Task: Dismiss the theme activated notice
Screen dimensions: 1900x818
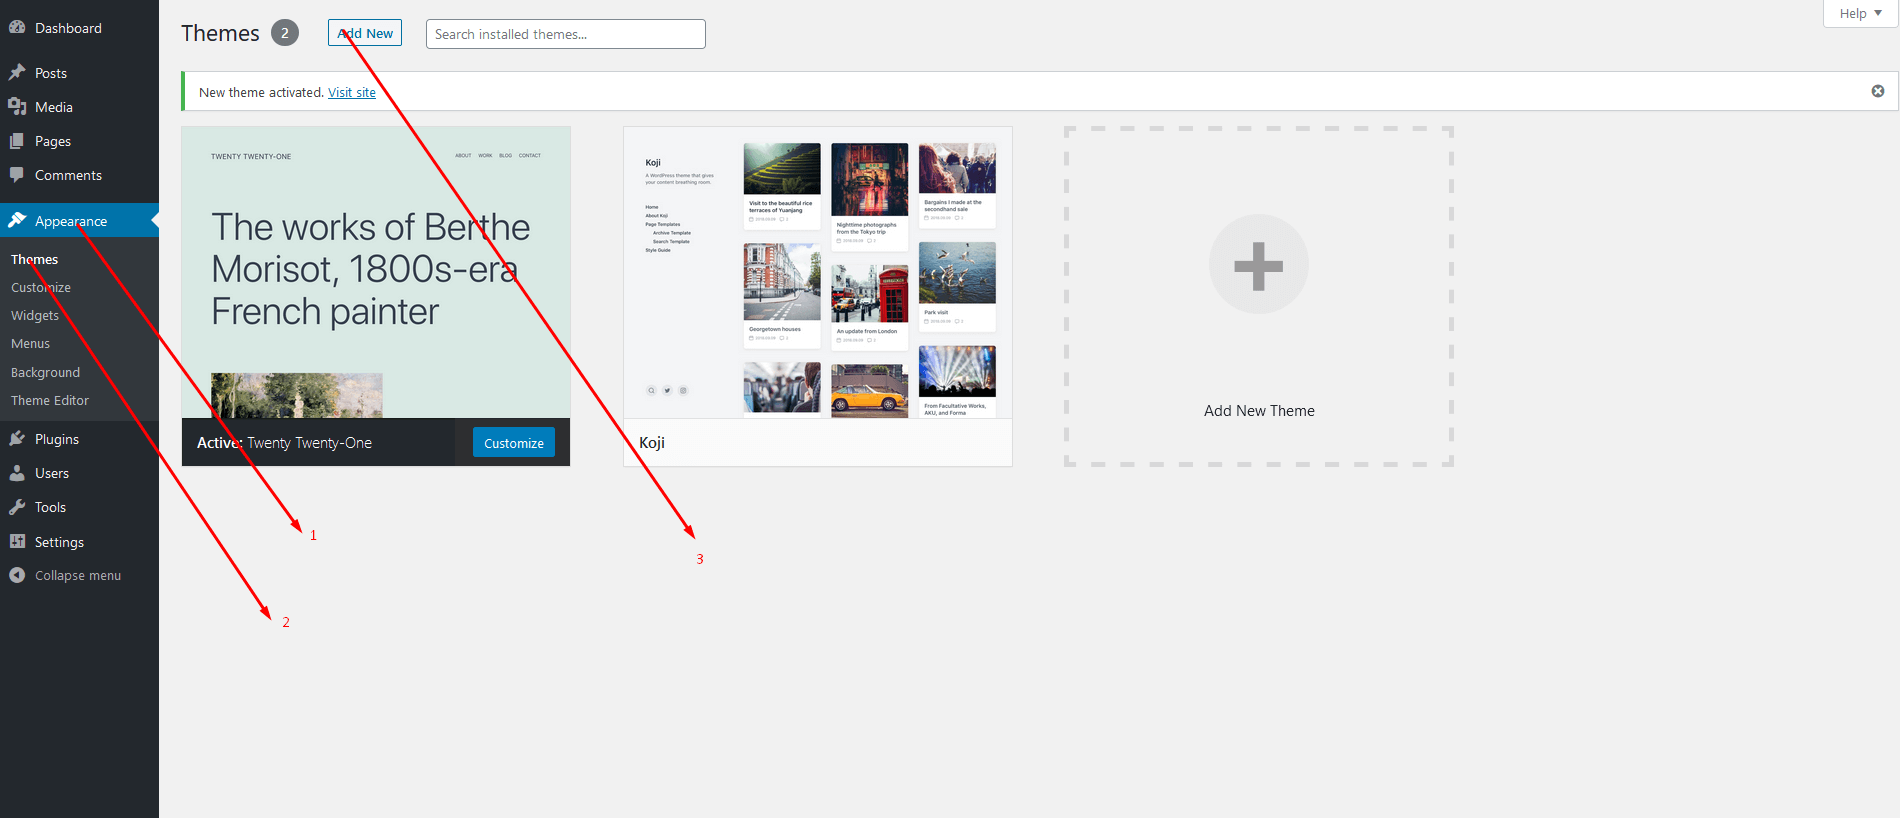Action: [1877, 91]
